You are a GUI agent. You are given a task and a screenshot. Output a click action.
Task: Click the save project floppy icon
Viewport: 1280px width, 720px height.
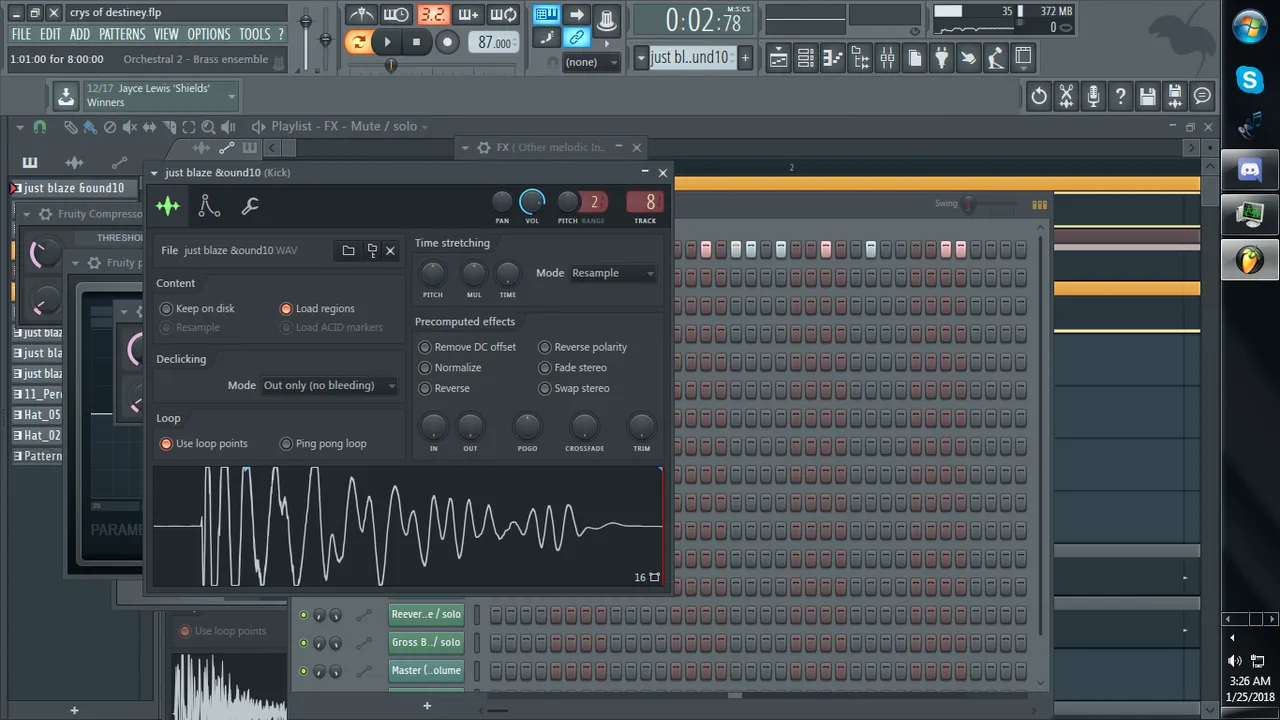coord(1148,96)
